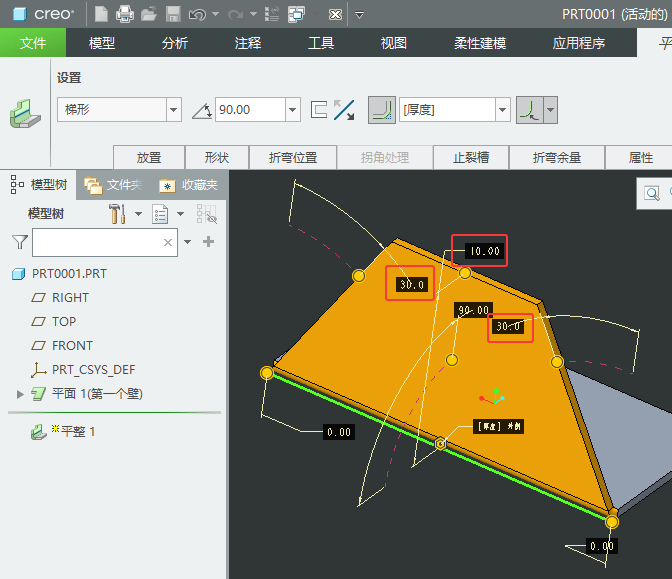
Task: Click the bend angle icon
Action: click(202, 111)
